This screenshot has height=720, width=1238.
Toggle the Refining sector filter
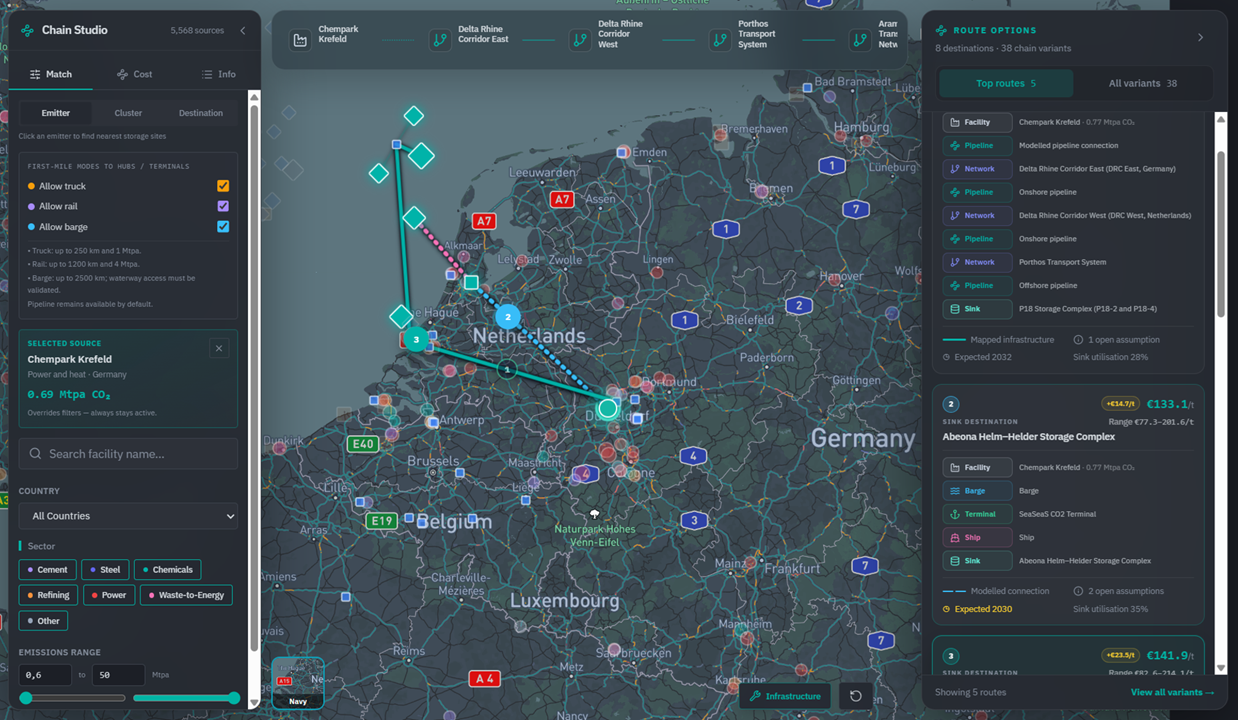pyautogui.click(x=48, y=595)
